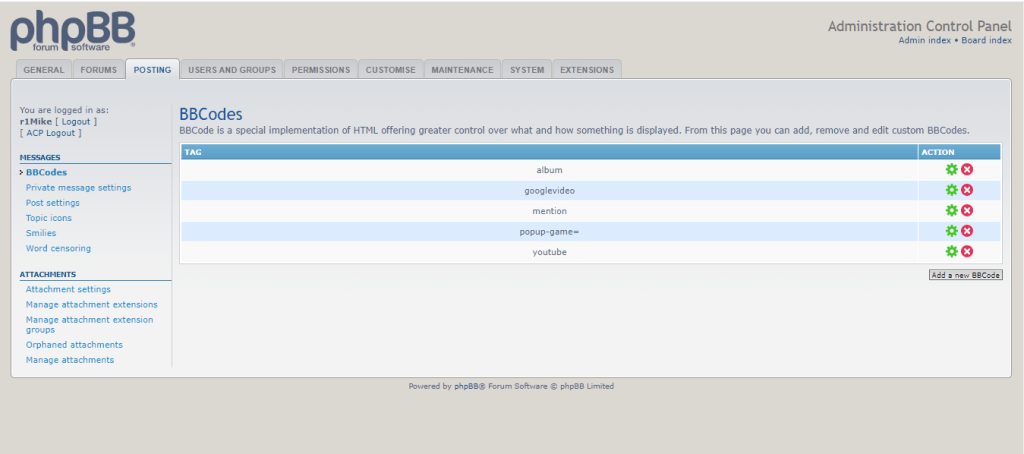Open Private message settings
1024x454 pixels.
[x=78, y=187]
